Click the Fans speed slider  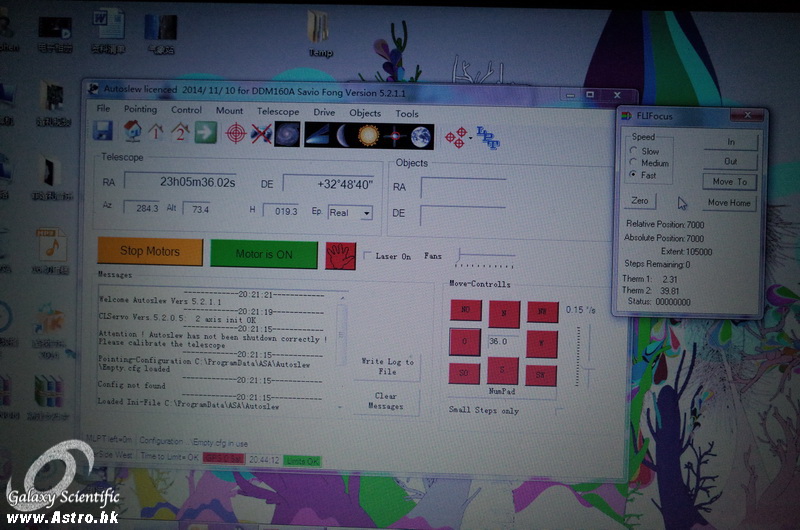(x=485, y=257)
